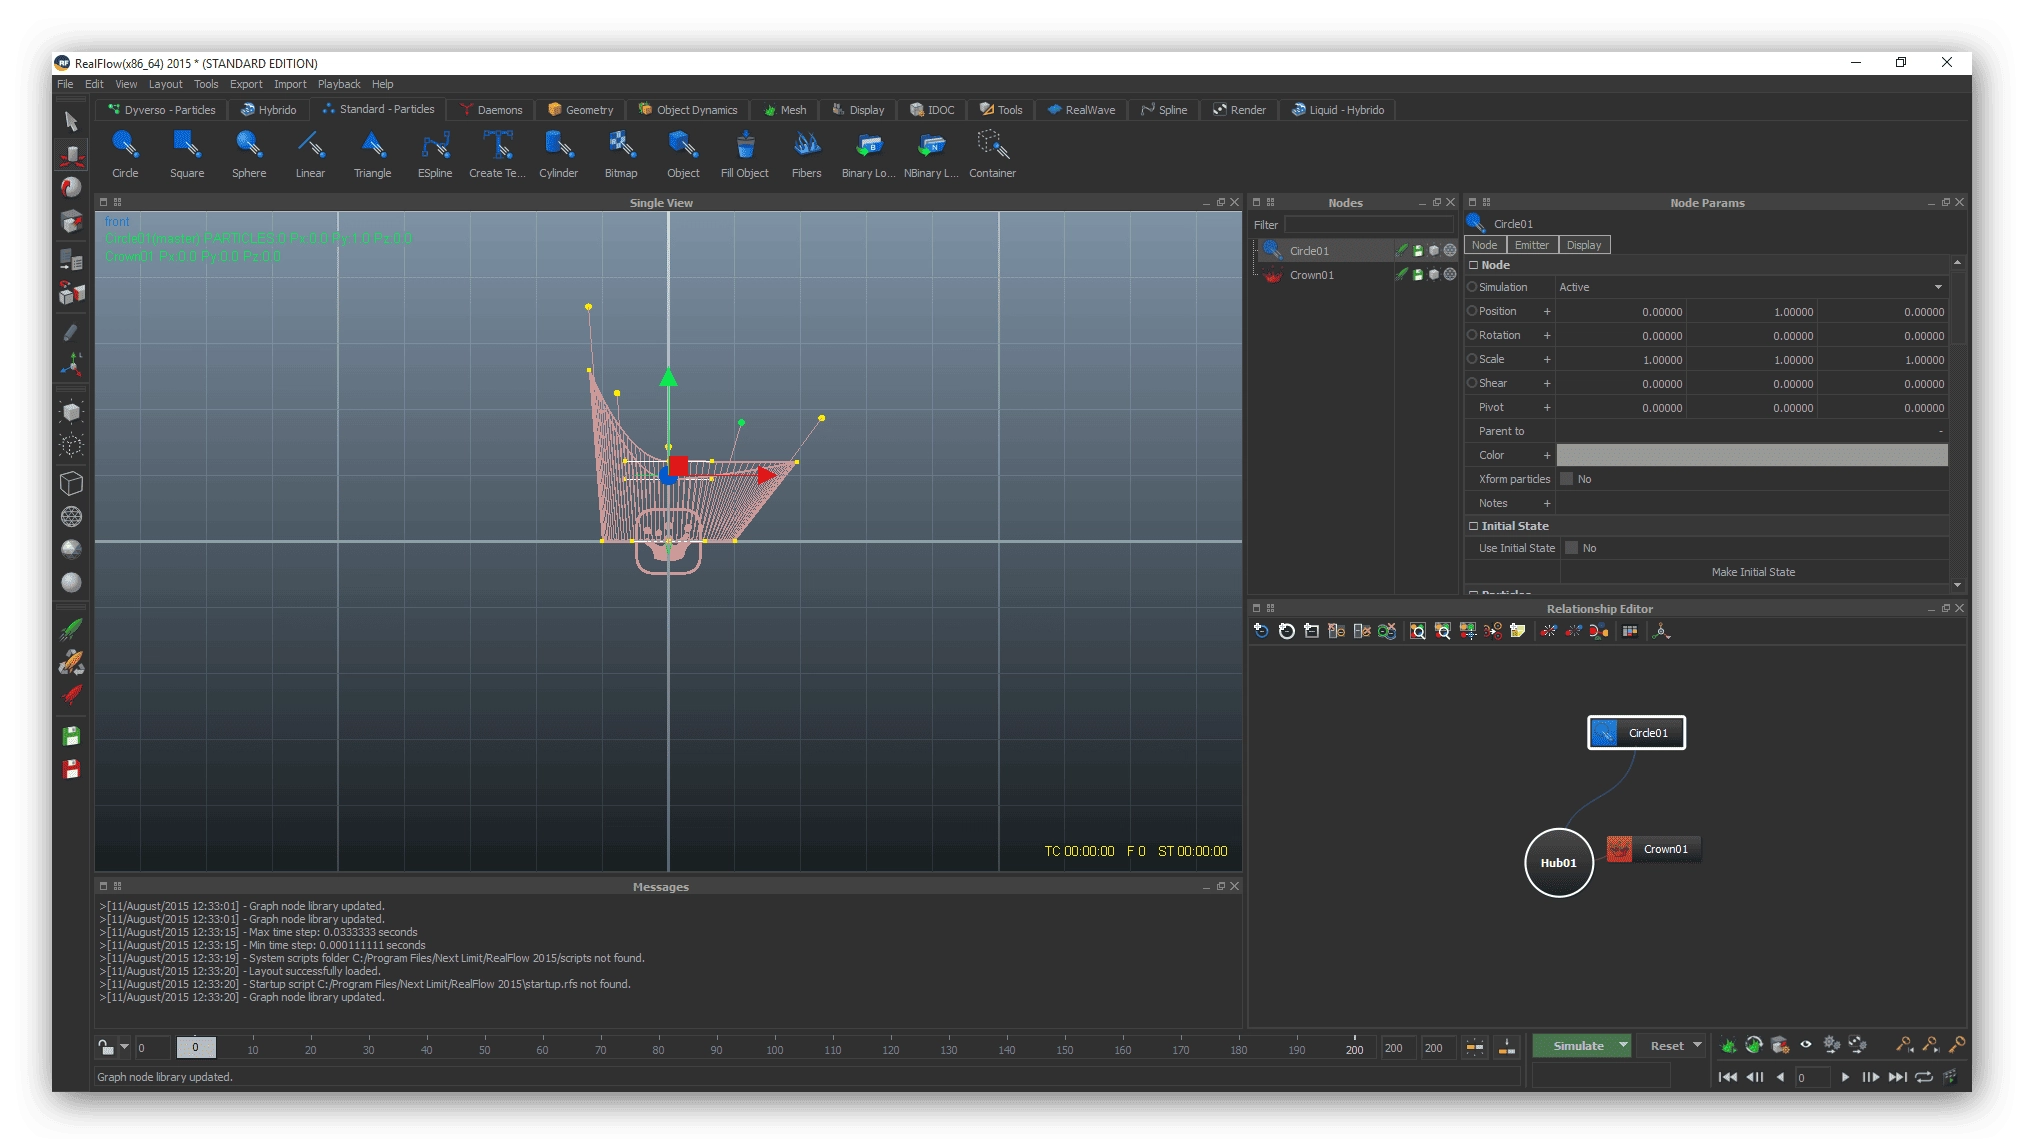Click the Shear animation radio circle

1472,383
